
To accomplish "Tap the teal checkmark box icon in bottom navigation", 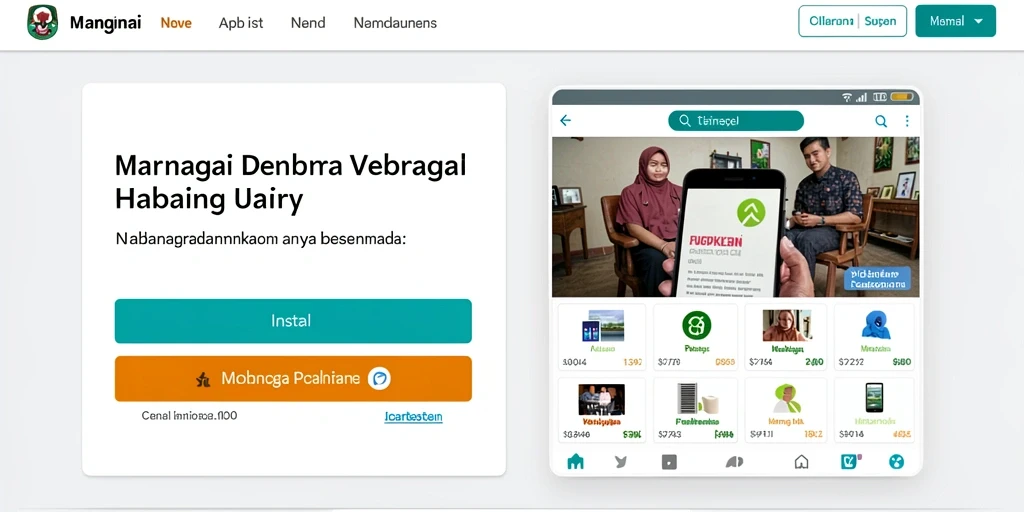I will coord(848,462).
